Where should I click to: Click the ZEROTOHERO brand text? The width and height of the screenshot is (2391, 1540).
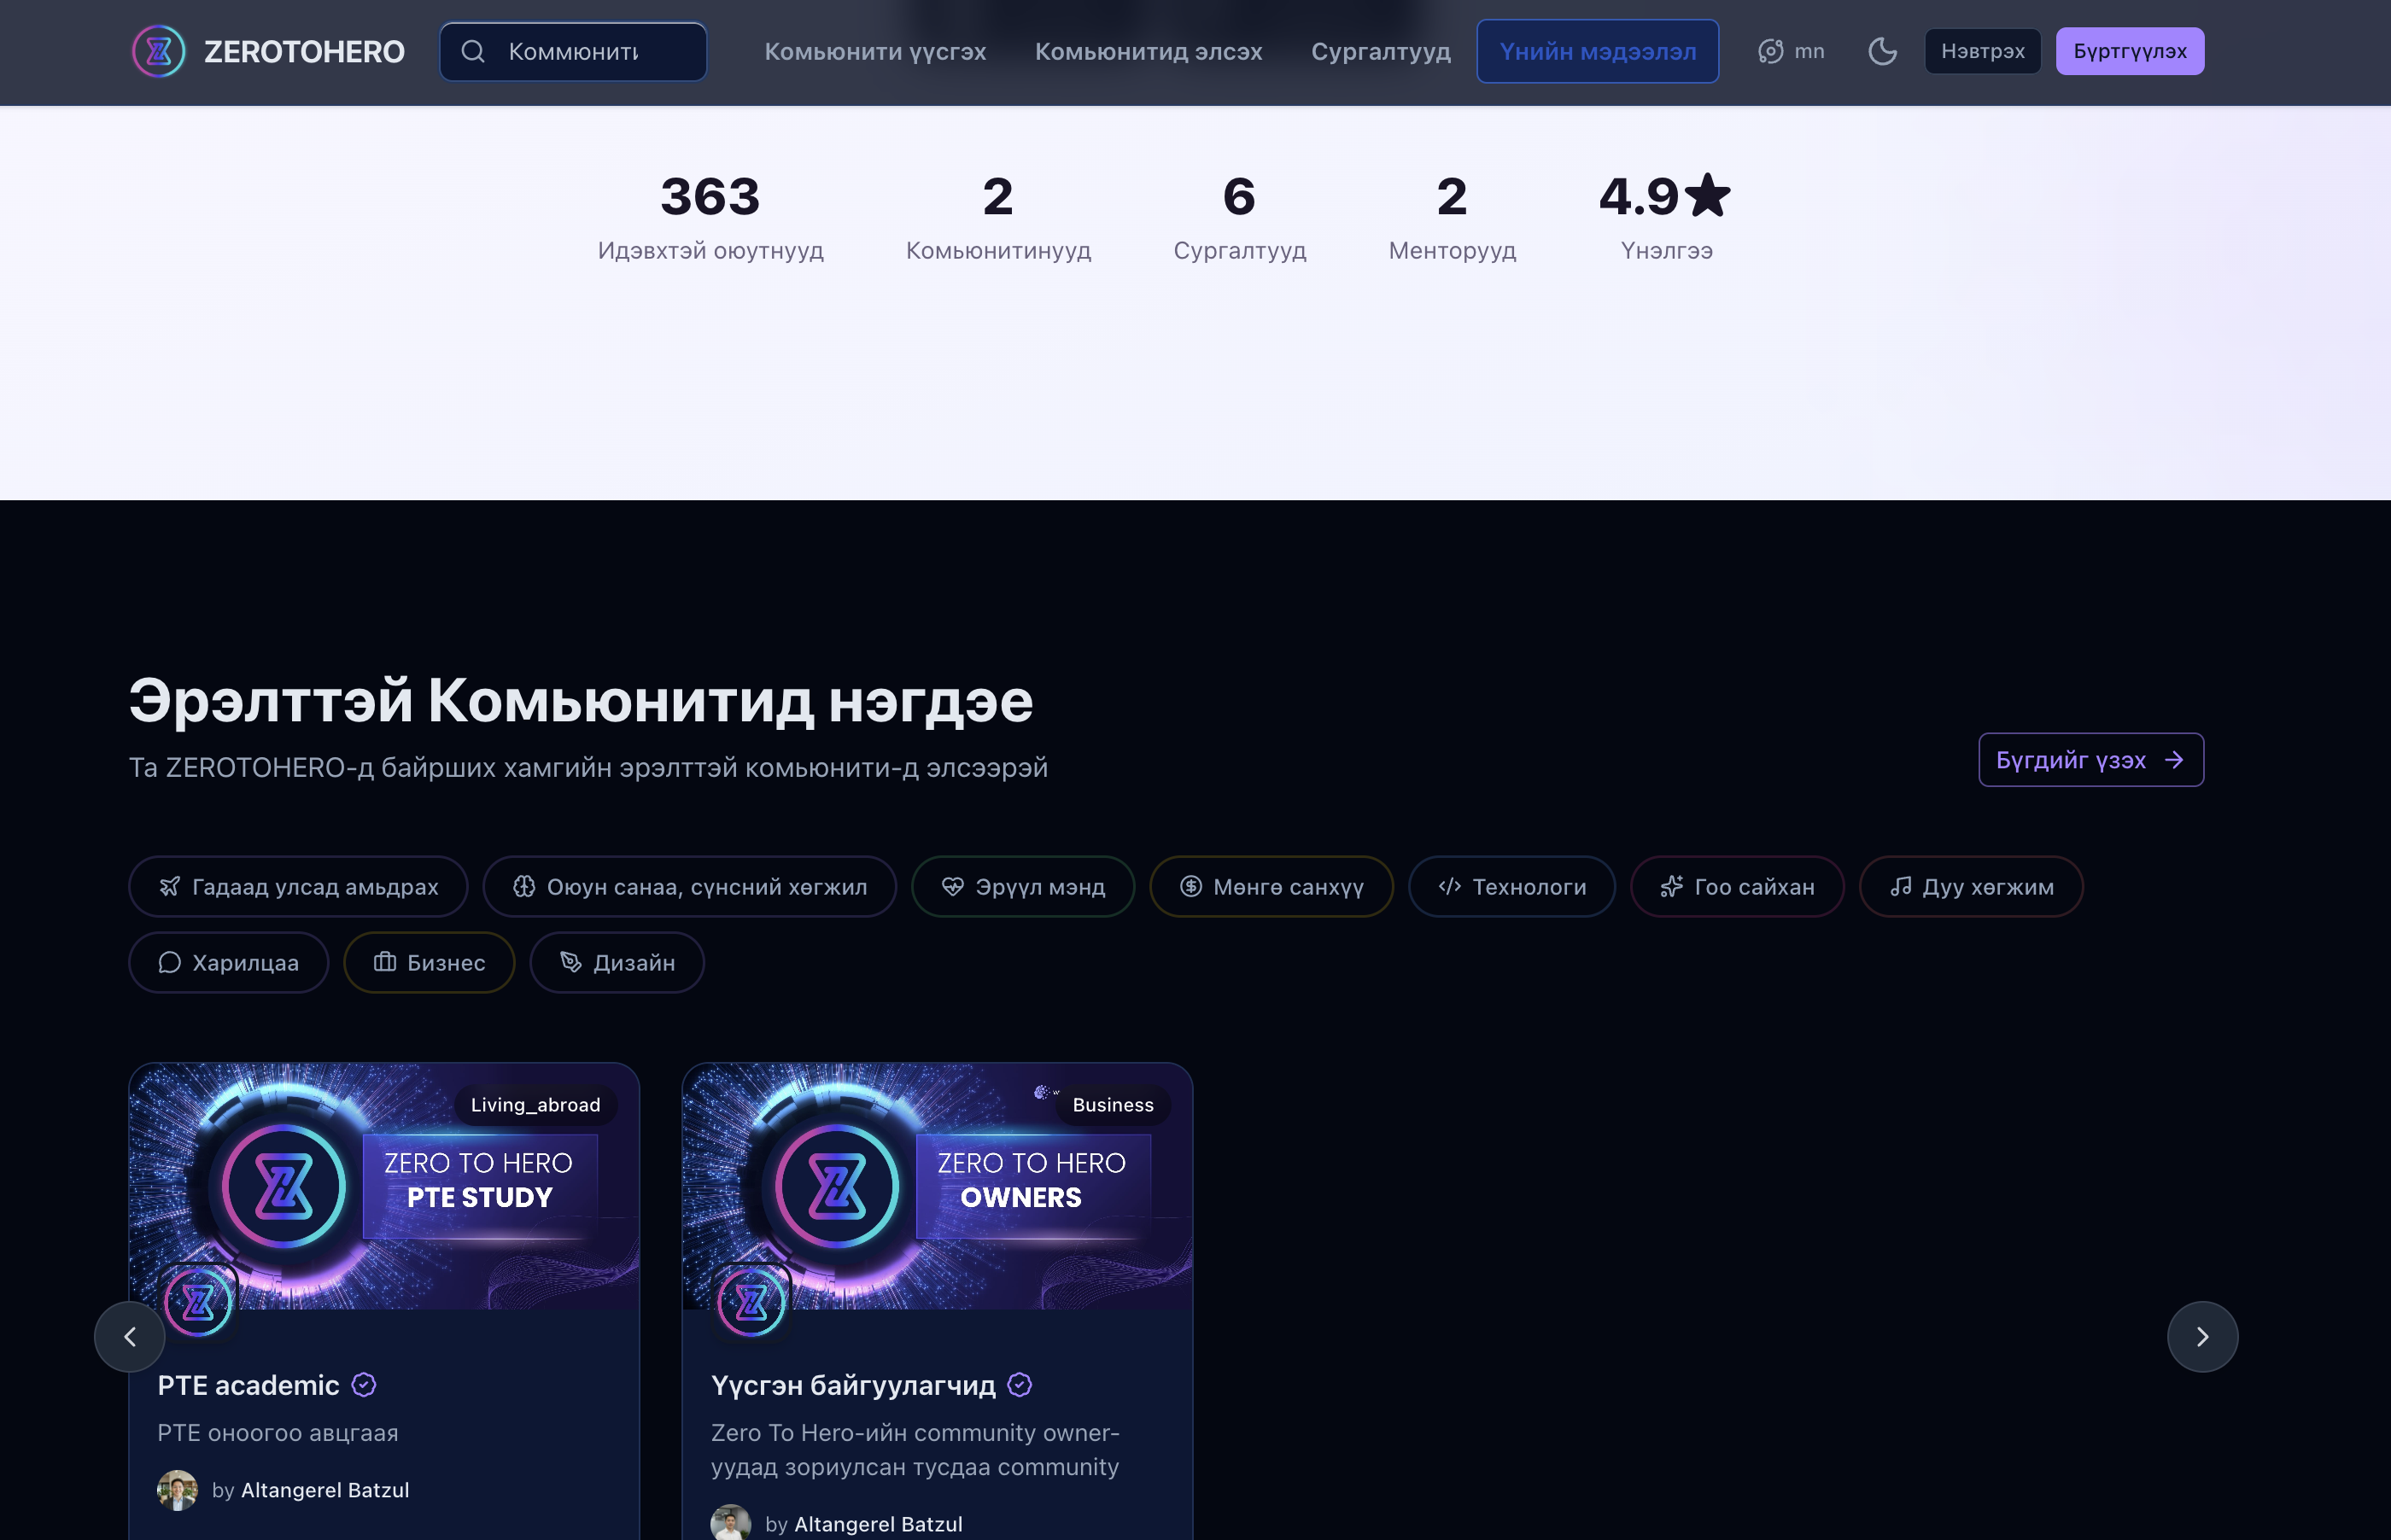pyautogui.click(x=304, y=51)
